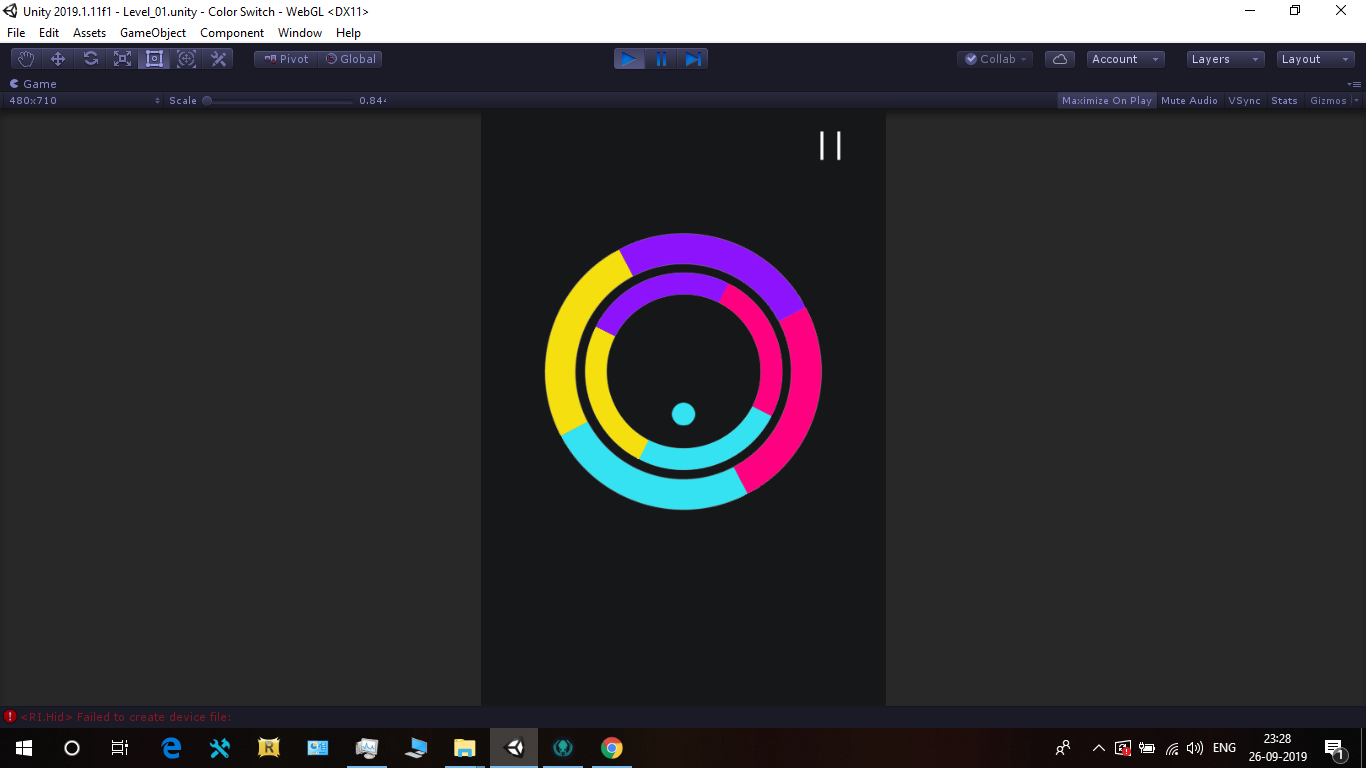Advance one frame with the Step button
This screenshot has width=1366, height=768.
[x=693, y=59]
